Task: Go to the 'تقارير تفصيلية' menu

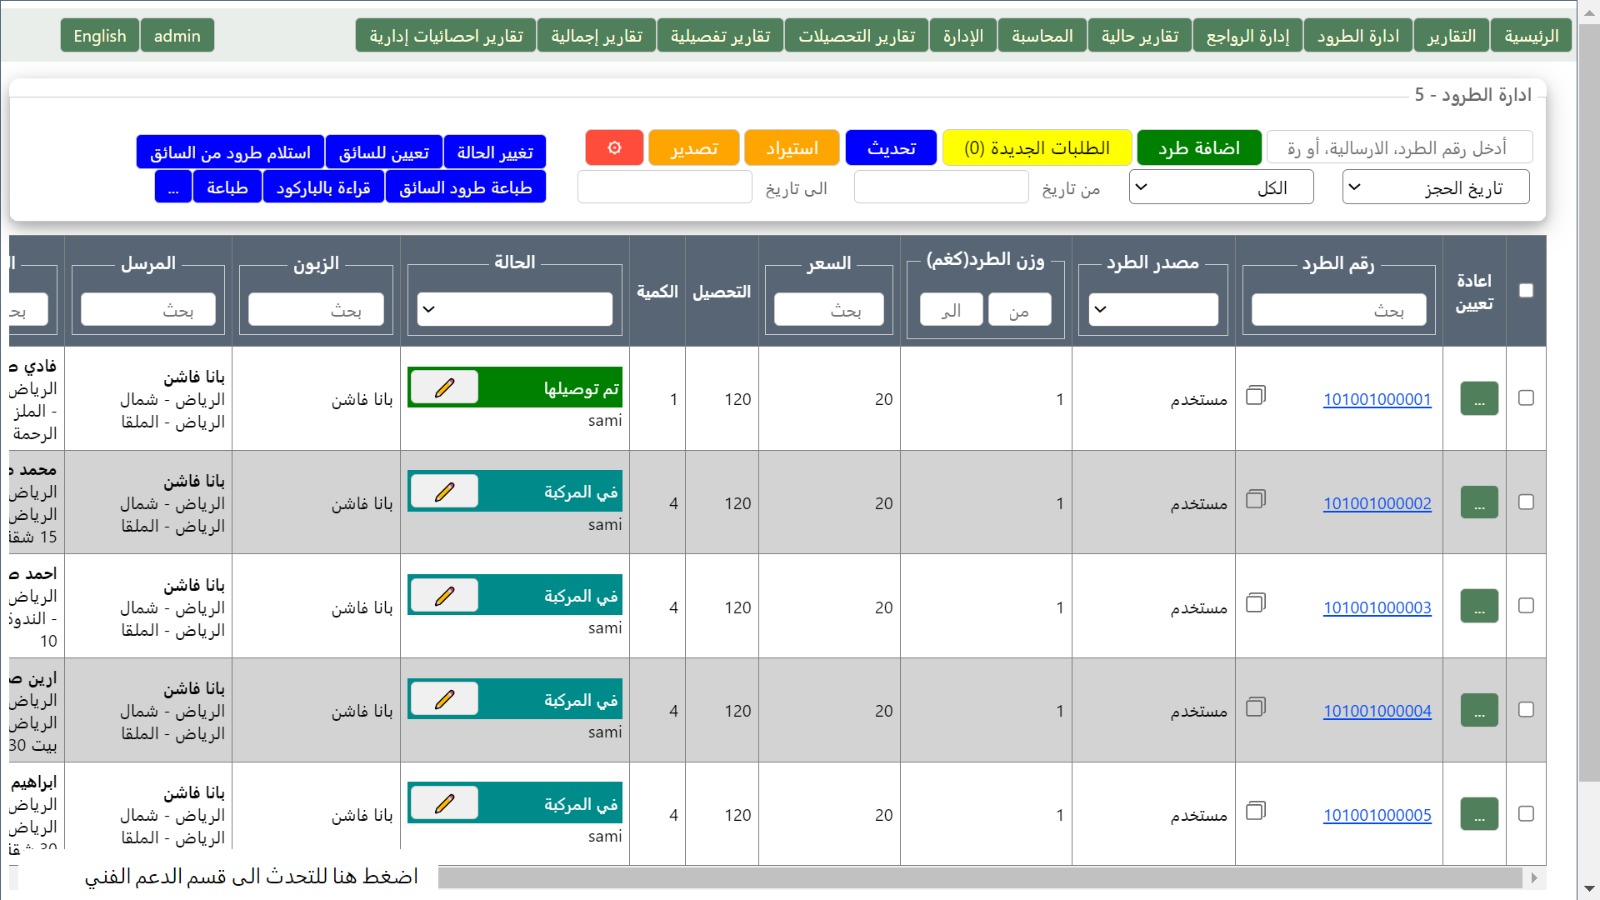Action: point(720,36)
